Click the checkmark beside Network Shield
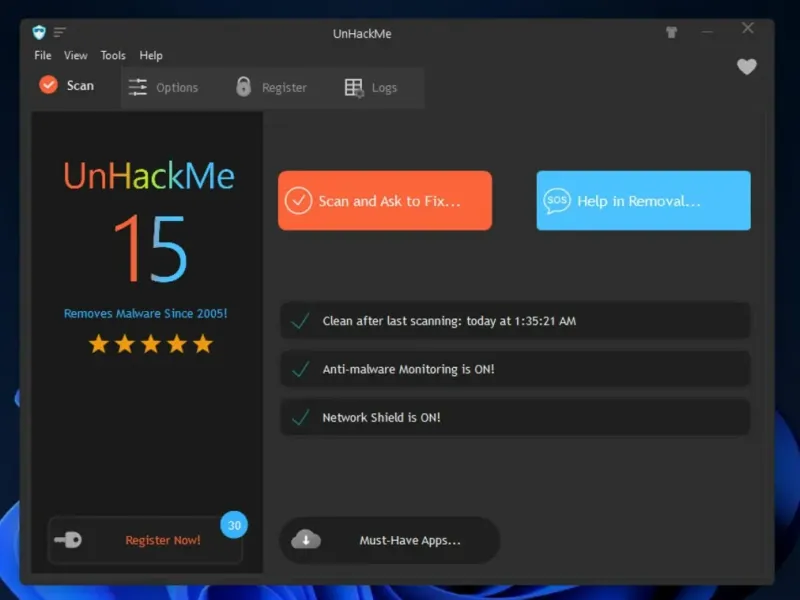Viewport: 800px width, 600px height. [300, 417]
